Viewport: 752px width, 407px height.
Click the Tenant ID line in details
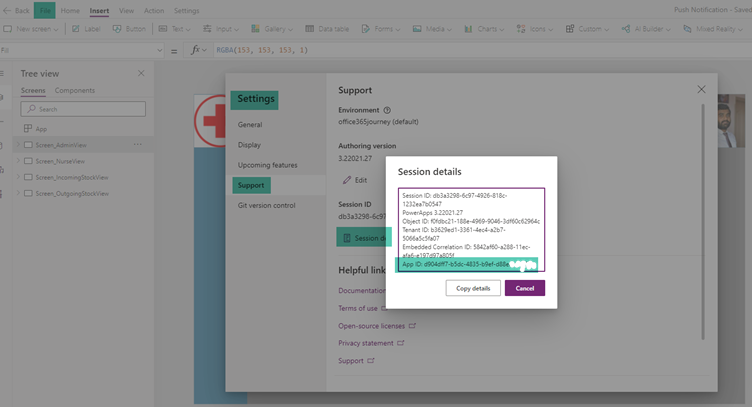pos(454,234)
